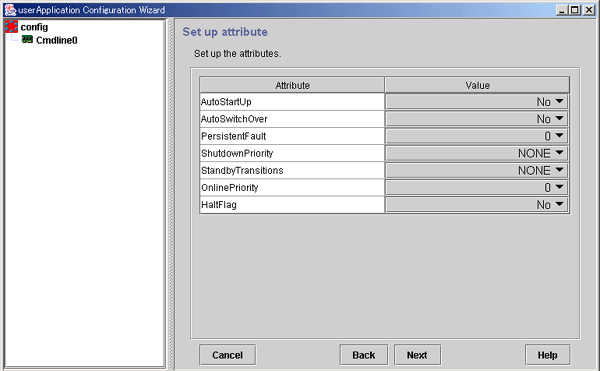Open the ShutdownPriority value dropdown
The image size is (600, 371).
477,153
